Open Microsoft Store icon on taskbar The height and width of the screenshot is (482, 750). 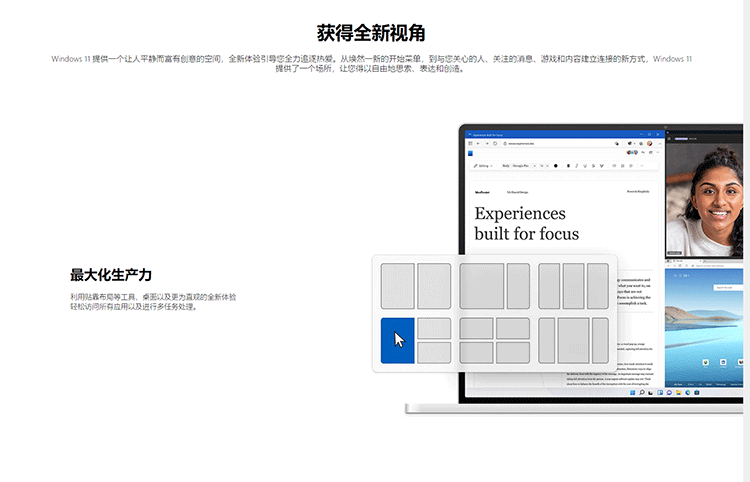point(697,393)
